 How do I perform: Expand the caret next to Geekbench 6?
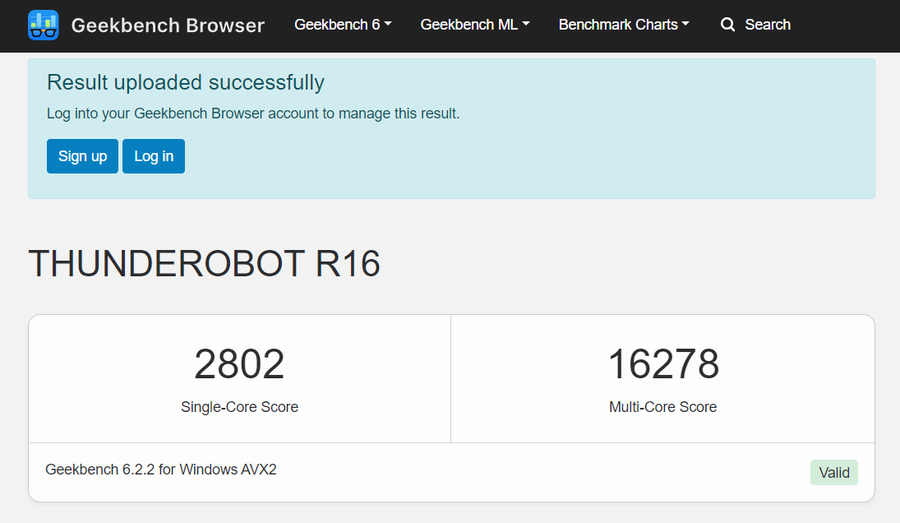coord(388,25)
